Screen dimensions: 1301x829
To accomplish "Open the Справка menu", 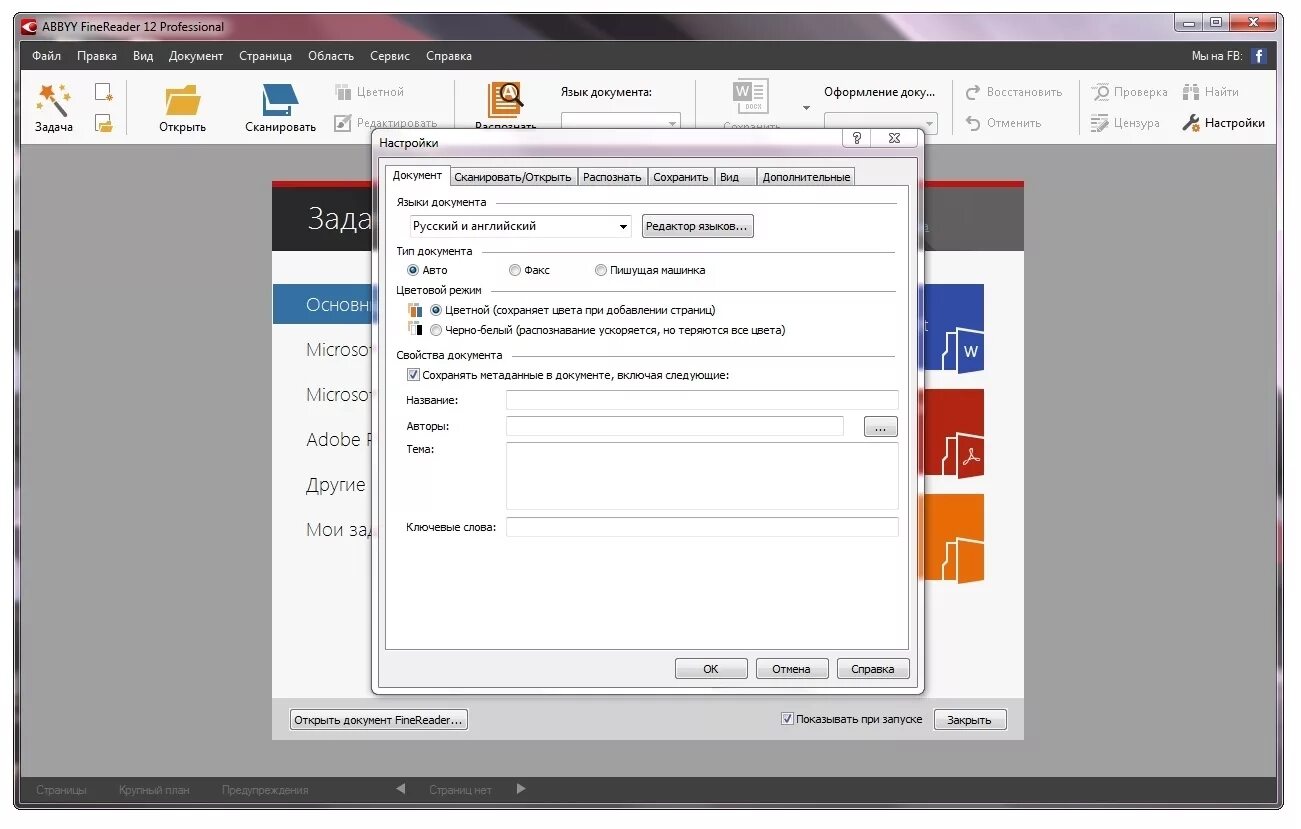I will (x=449, y=56).
